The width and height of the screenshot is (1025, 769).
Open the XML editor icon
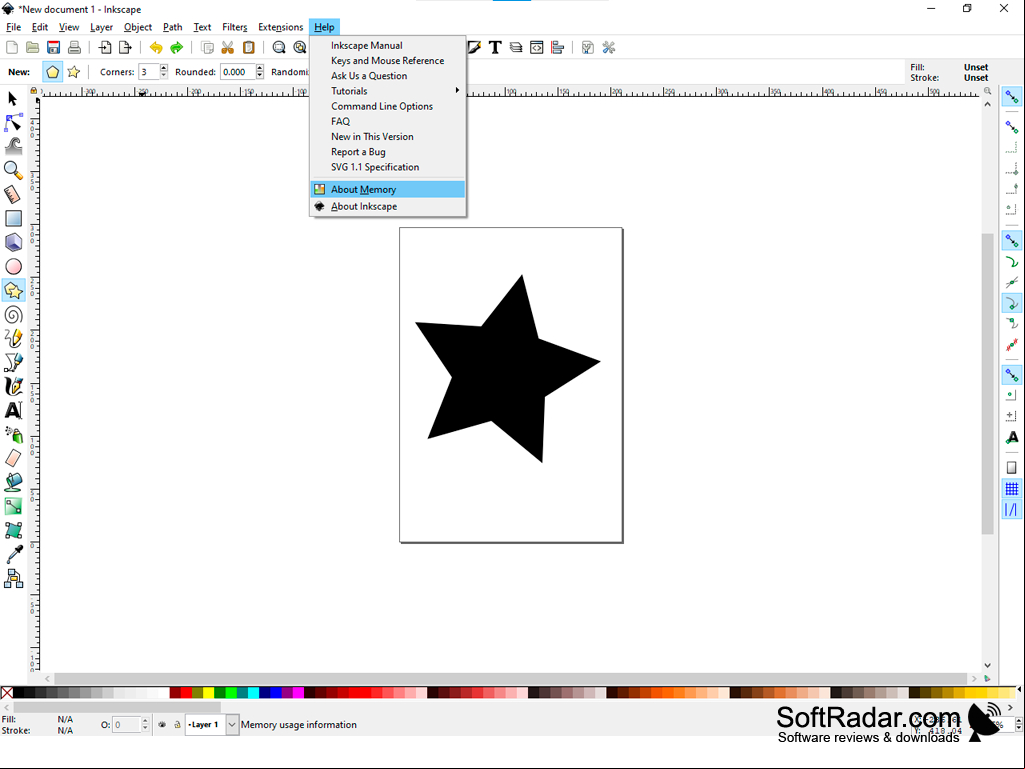537,47
